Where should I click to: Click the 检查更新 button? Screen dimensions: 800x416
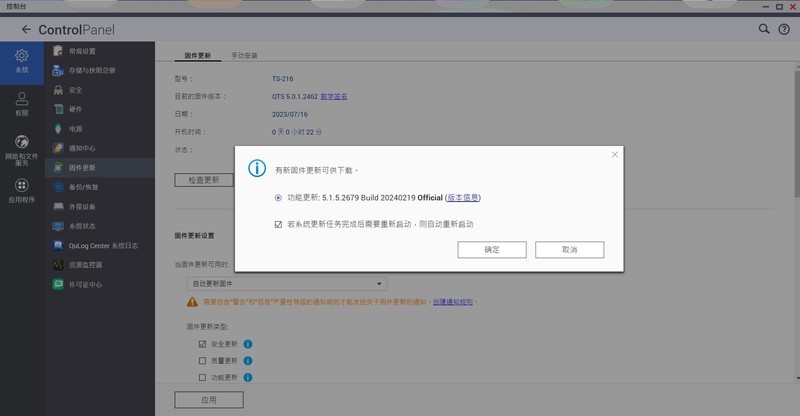pyautogui.click(x=204, y=180)
